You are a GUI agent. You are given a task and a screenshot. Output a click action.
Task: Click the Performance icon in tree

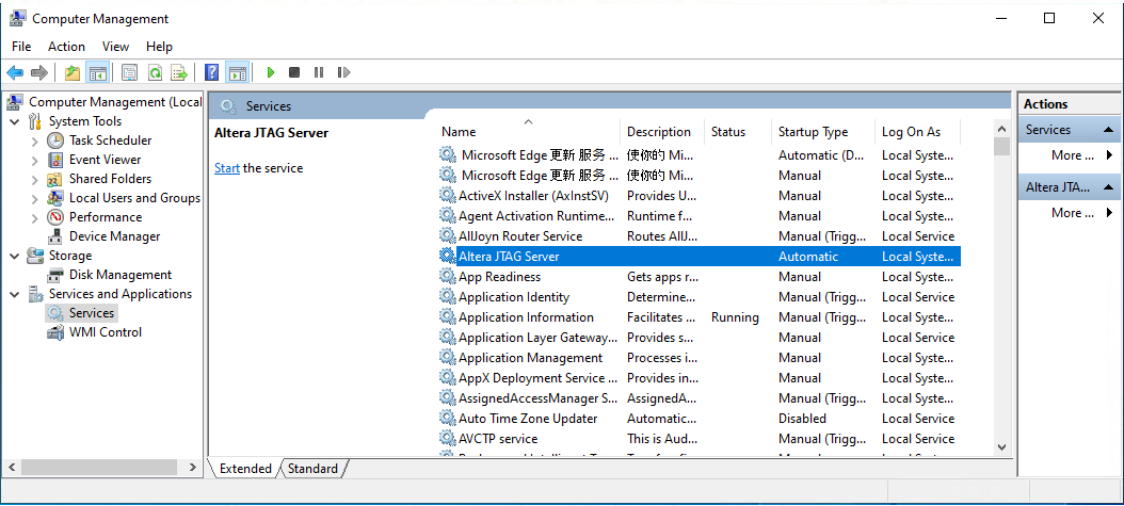point(55,217)
